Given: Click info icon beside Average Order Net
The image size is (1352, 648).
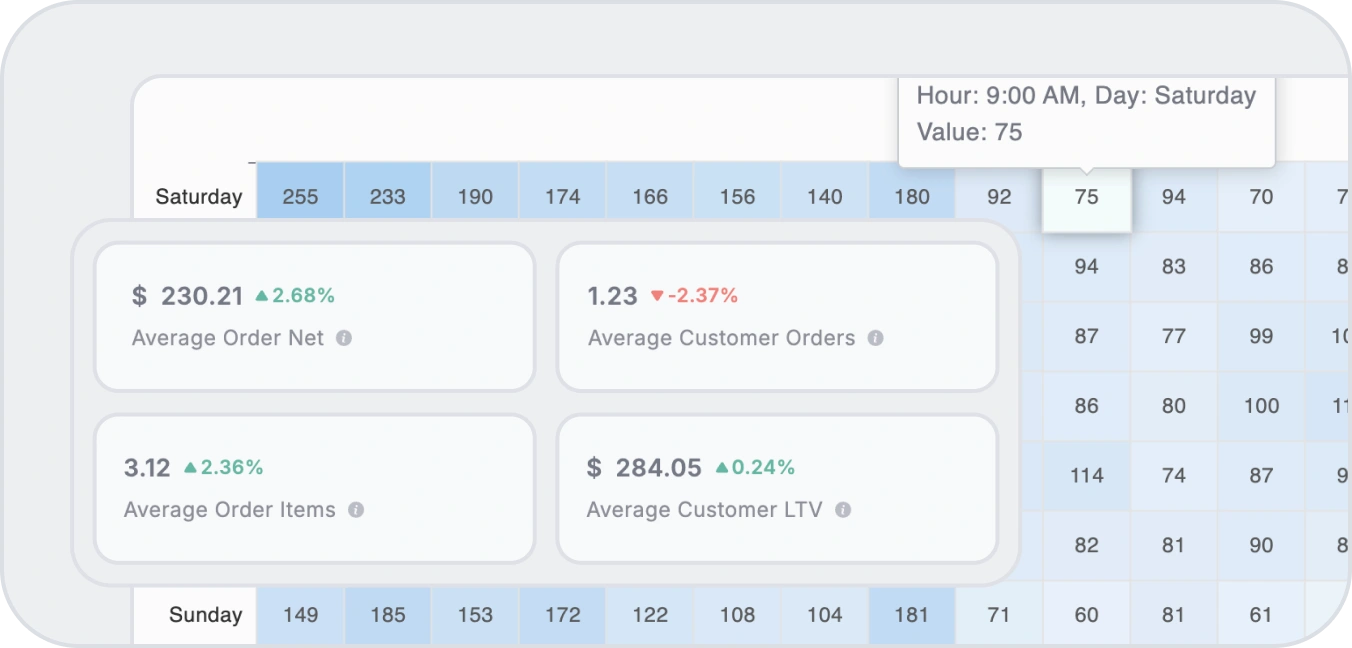Looking at the screenshot, I should 344,339.
